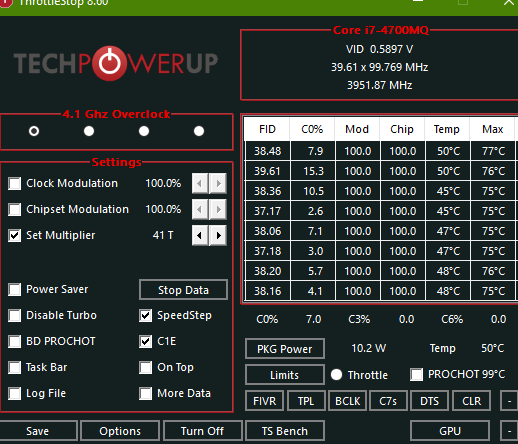Click the 3951.87 MHz frequency reading
The height and width of the screenshot is (444, 518).
(x=379, y=85)
